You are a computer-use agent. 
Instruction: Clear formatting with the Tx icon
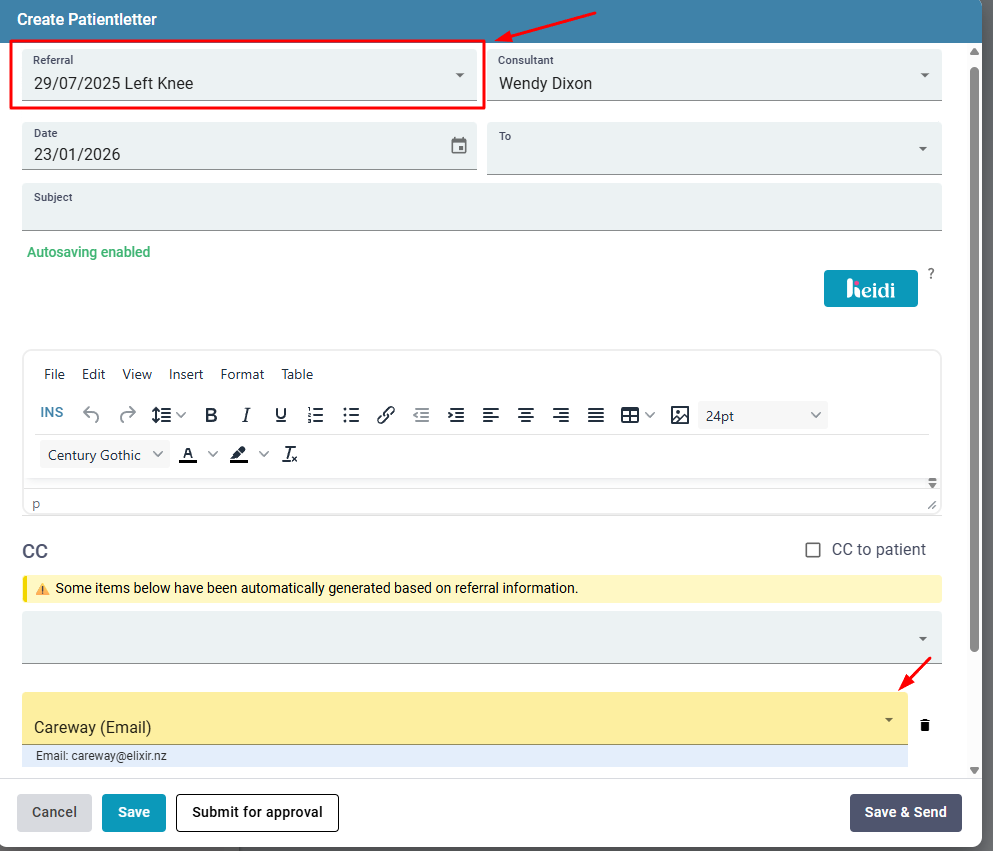click(290, 454)
